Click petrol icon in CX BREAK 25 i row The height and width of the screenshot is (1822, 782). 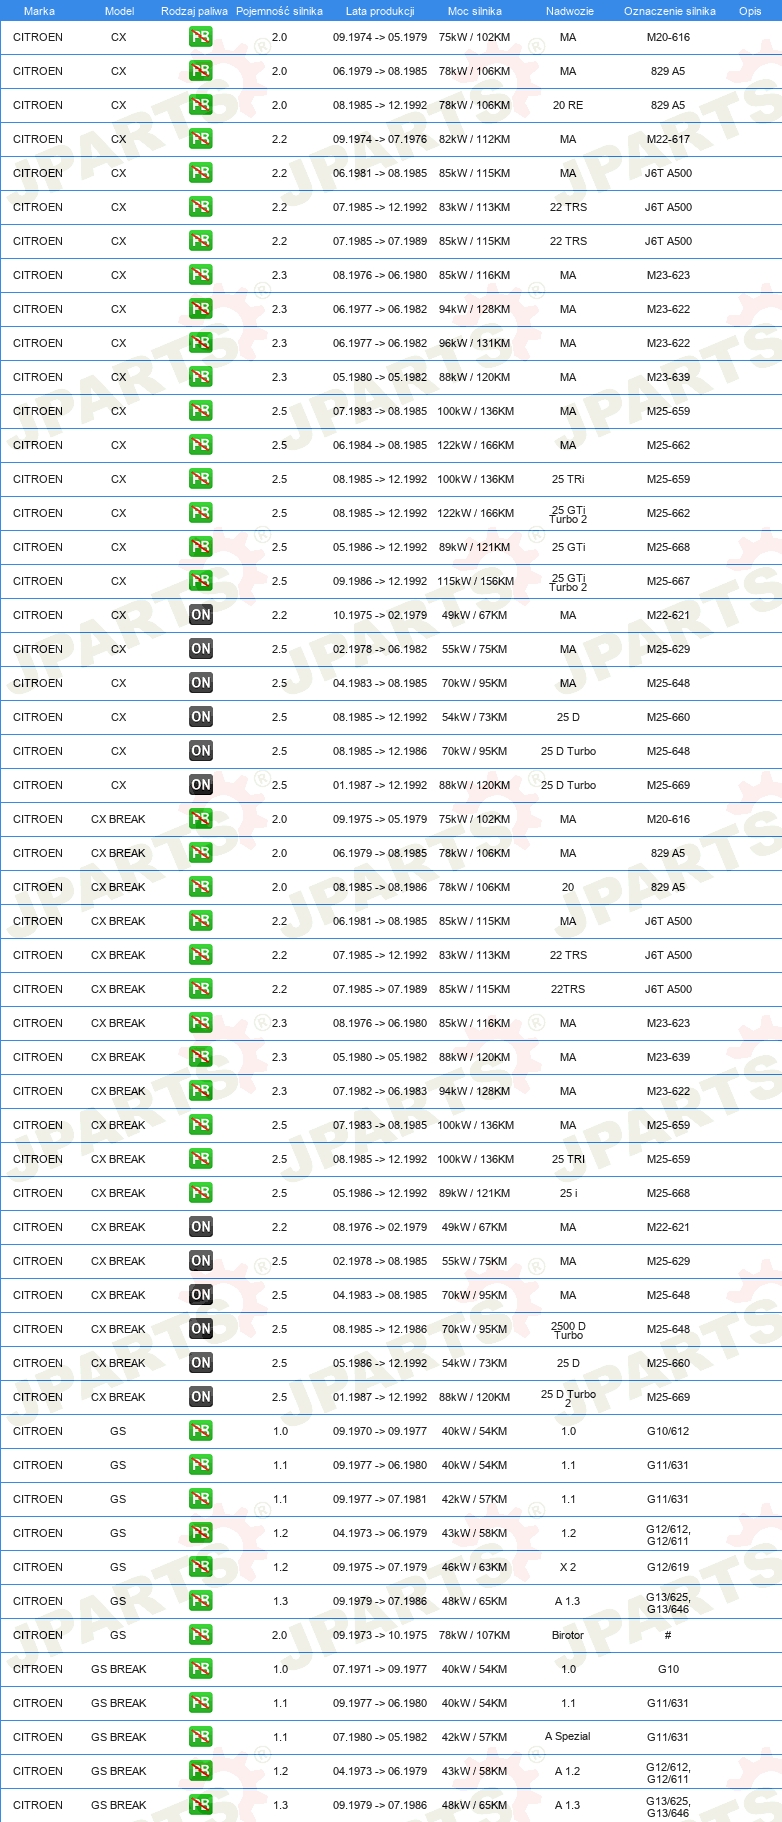201,1193
